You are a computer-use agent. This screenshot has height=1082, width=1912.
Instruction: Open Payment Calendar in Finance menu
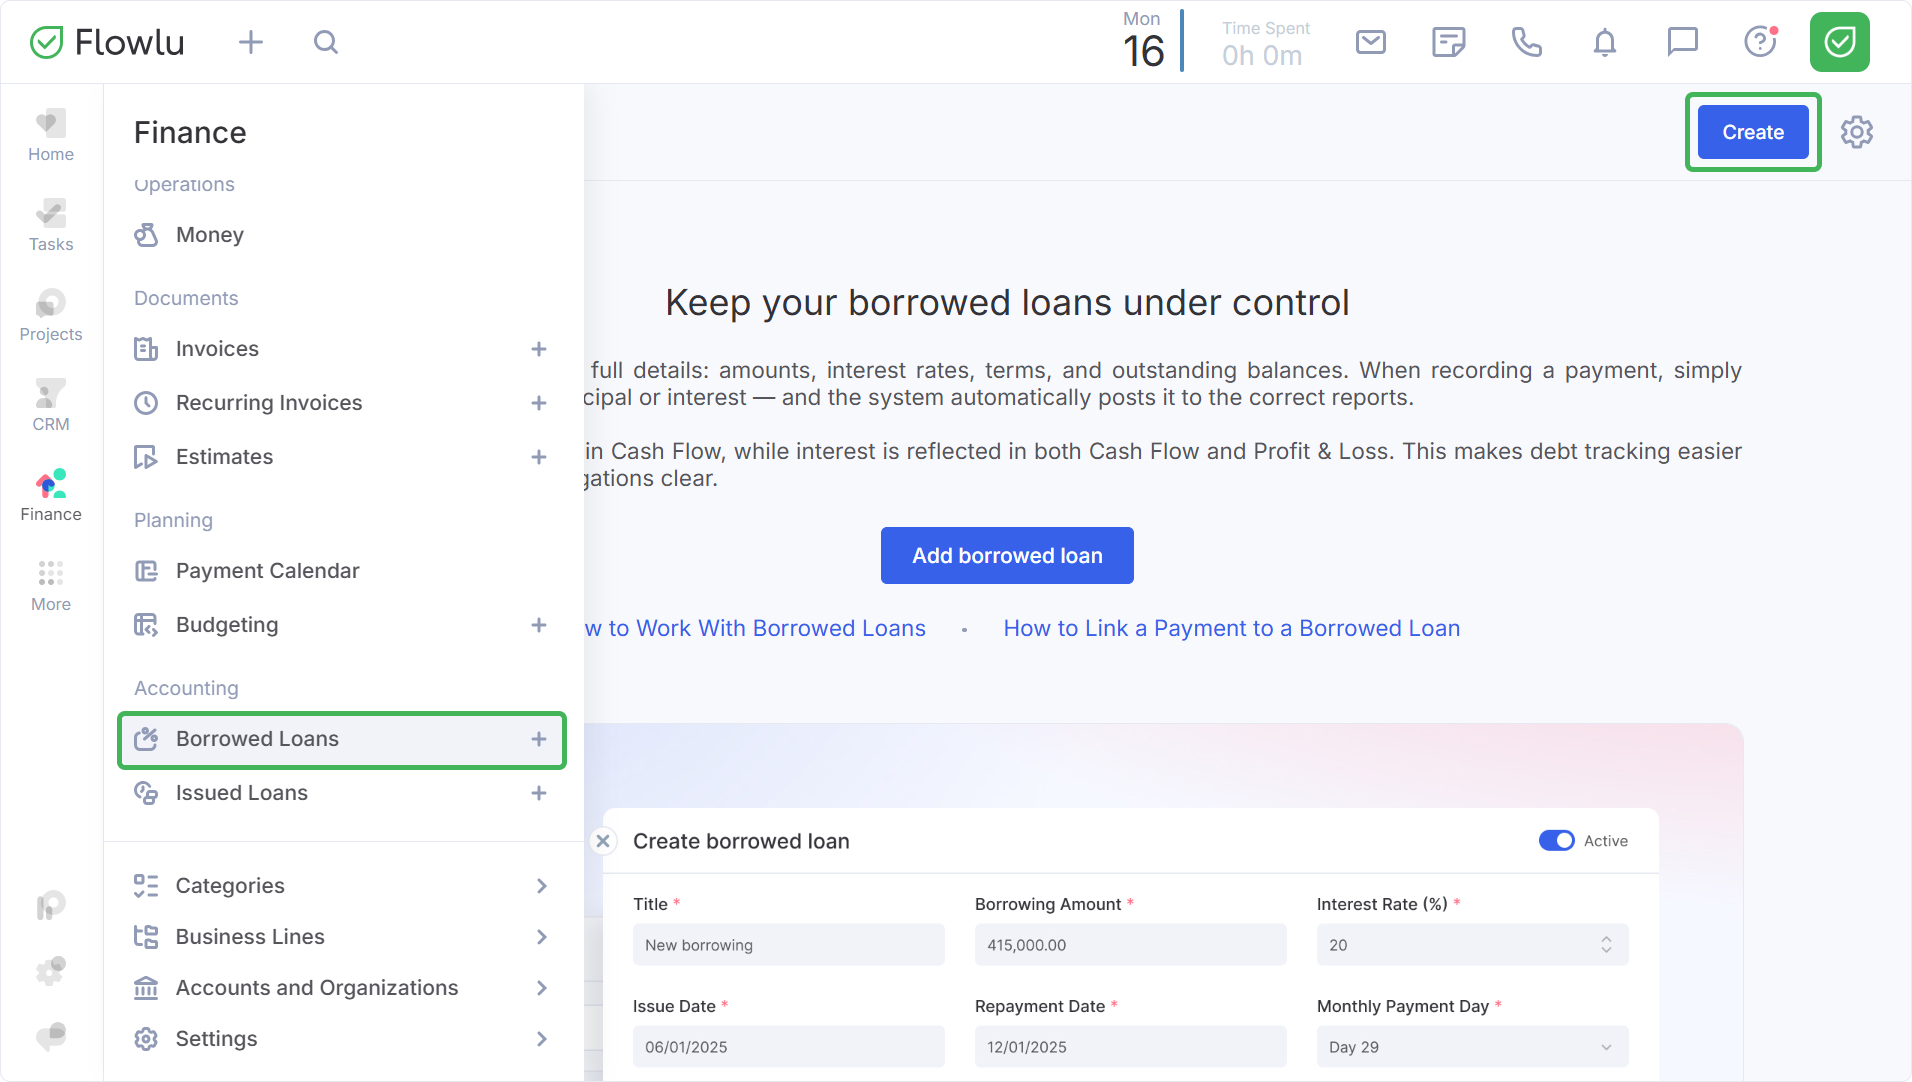(267, 571)
